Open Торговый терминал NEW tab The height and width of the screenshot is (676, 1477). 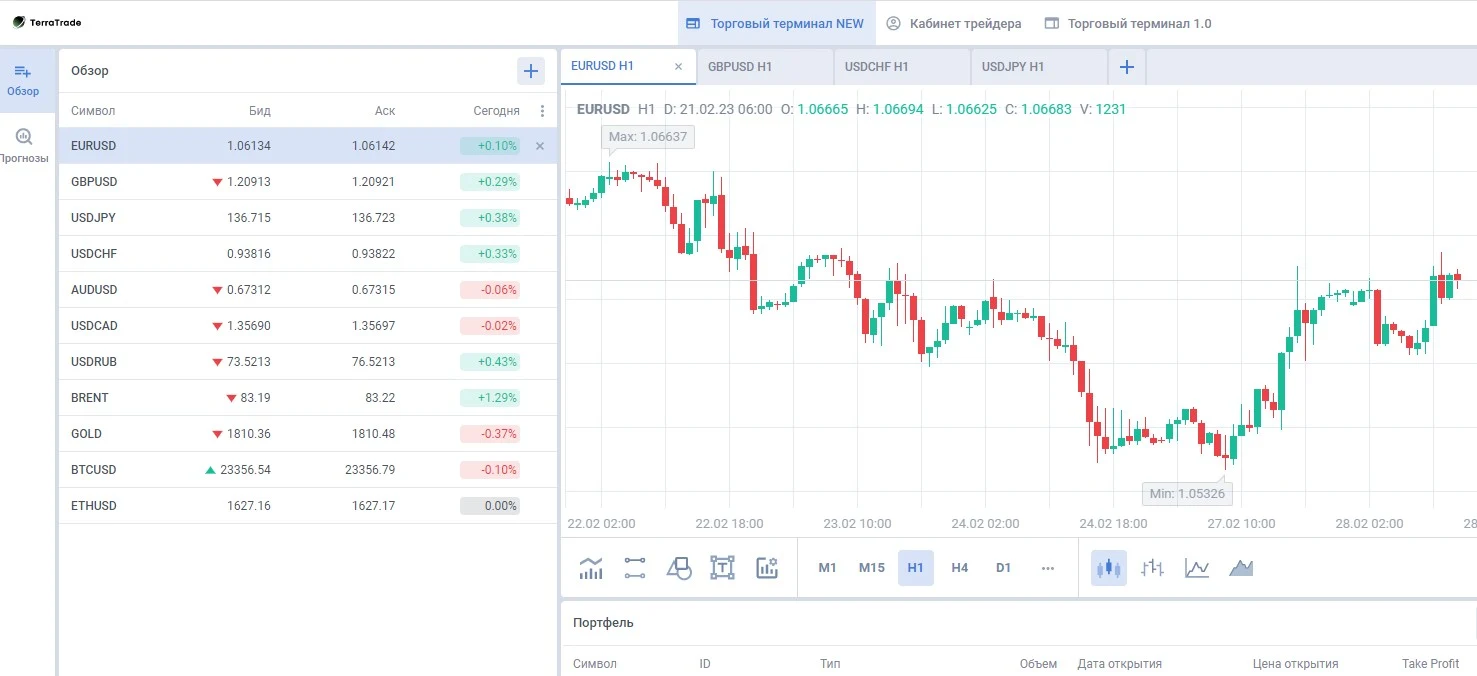tap(776, 23)
